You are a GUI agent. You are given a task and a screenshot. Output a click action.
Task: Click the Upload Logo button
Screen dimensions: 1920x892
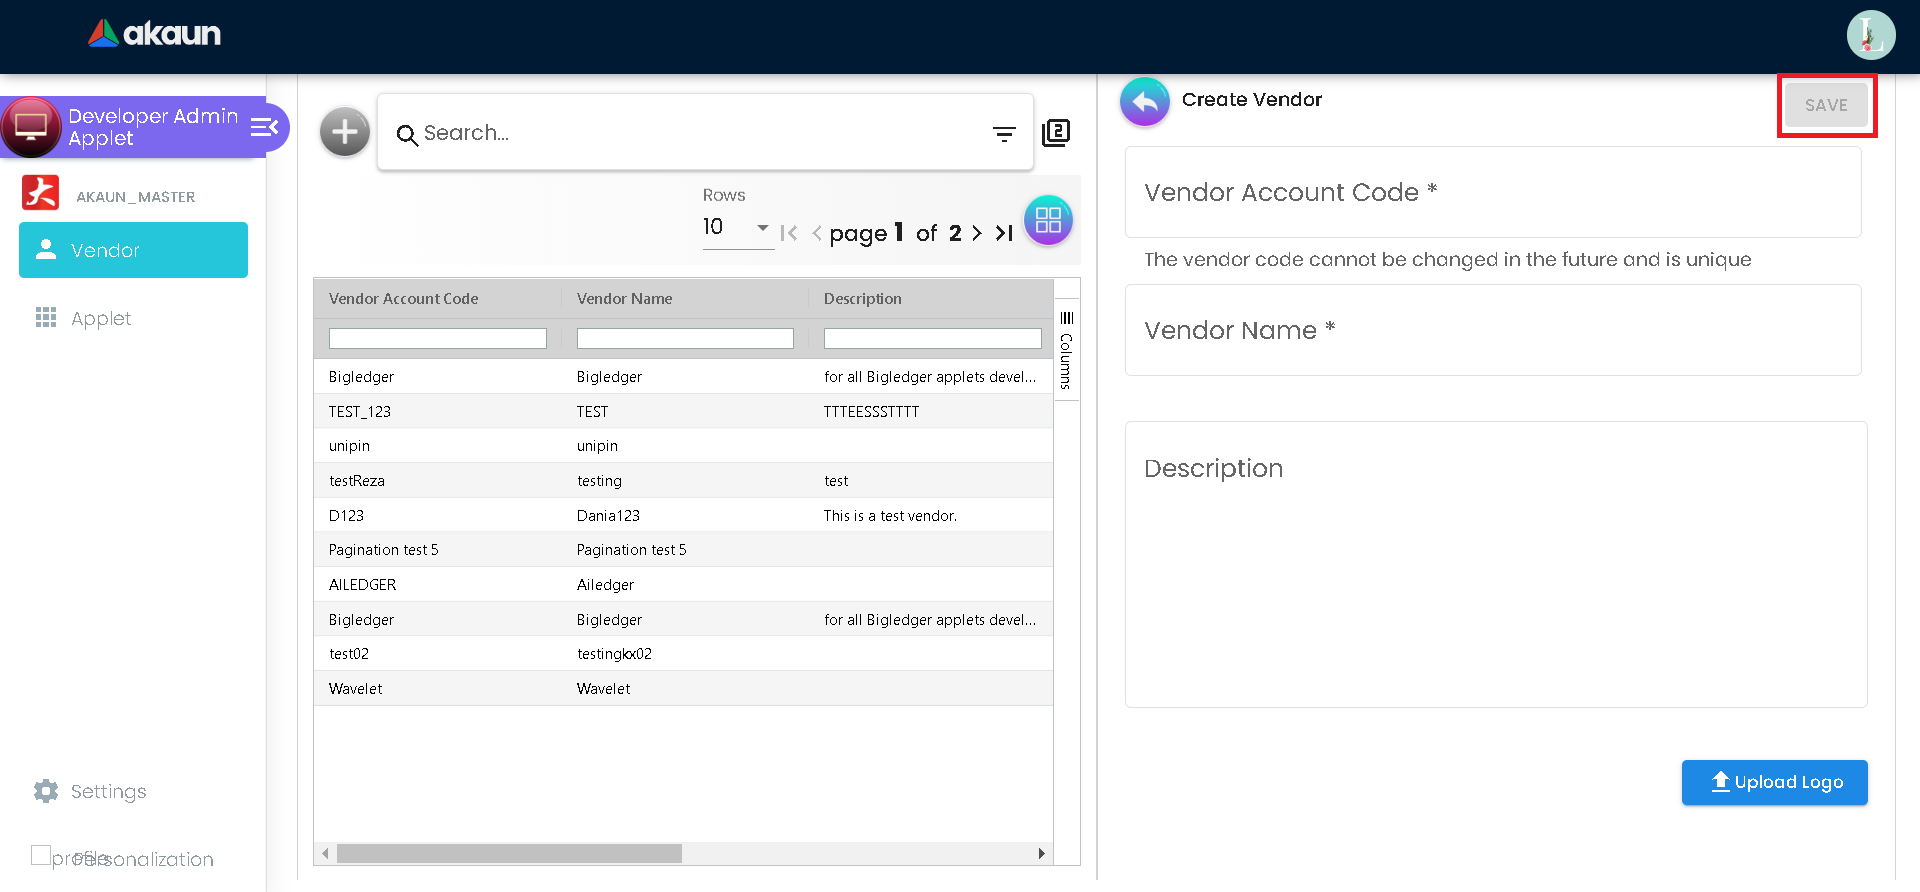(1774, 782)
